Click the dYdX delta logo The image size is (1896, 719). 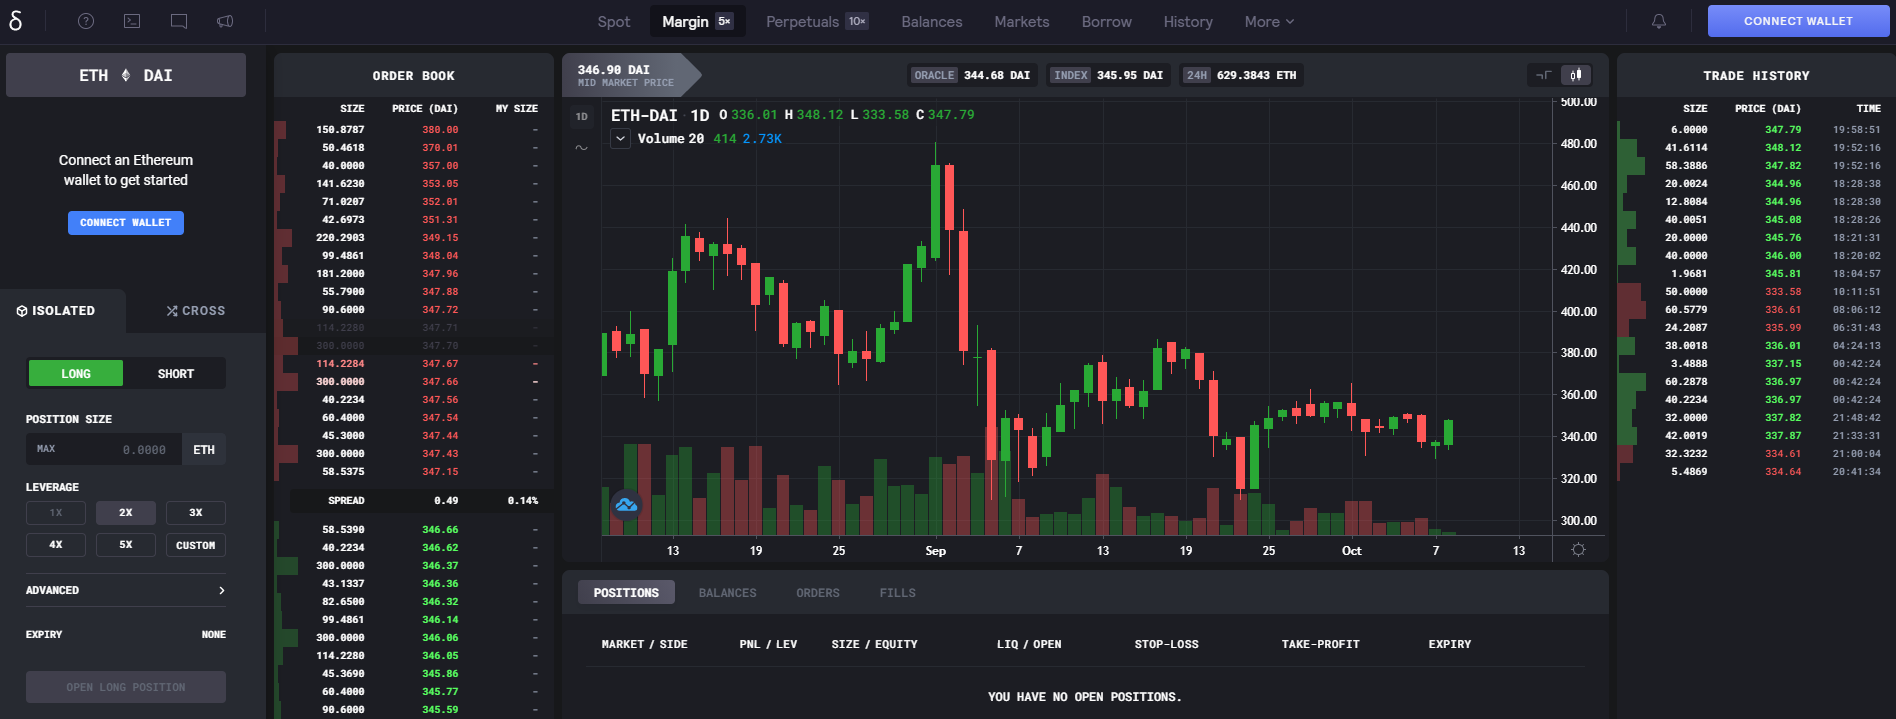15,20
